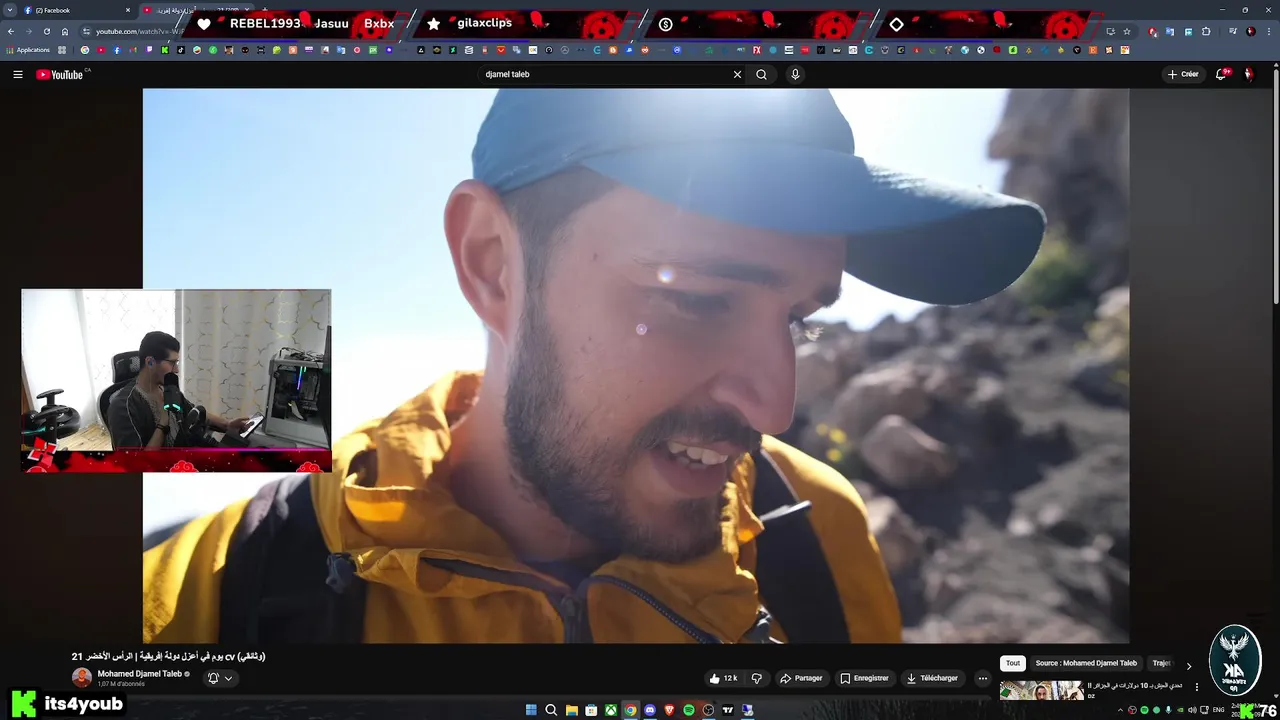Click the Partager share button
1280x720 pixels.
[801, 678]
